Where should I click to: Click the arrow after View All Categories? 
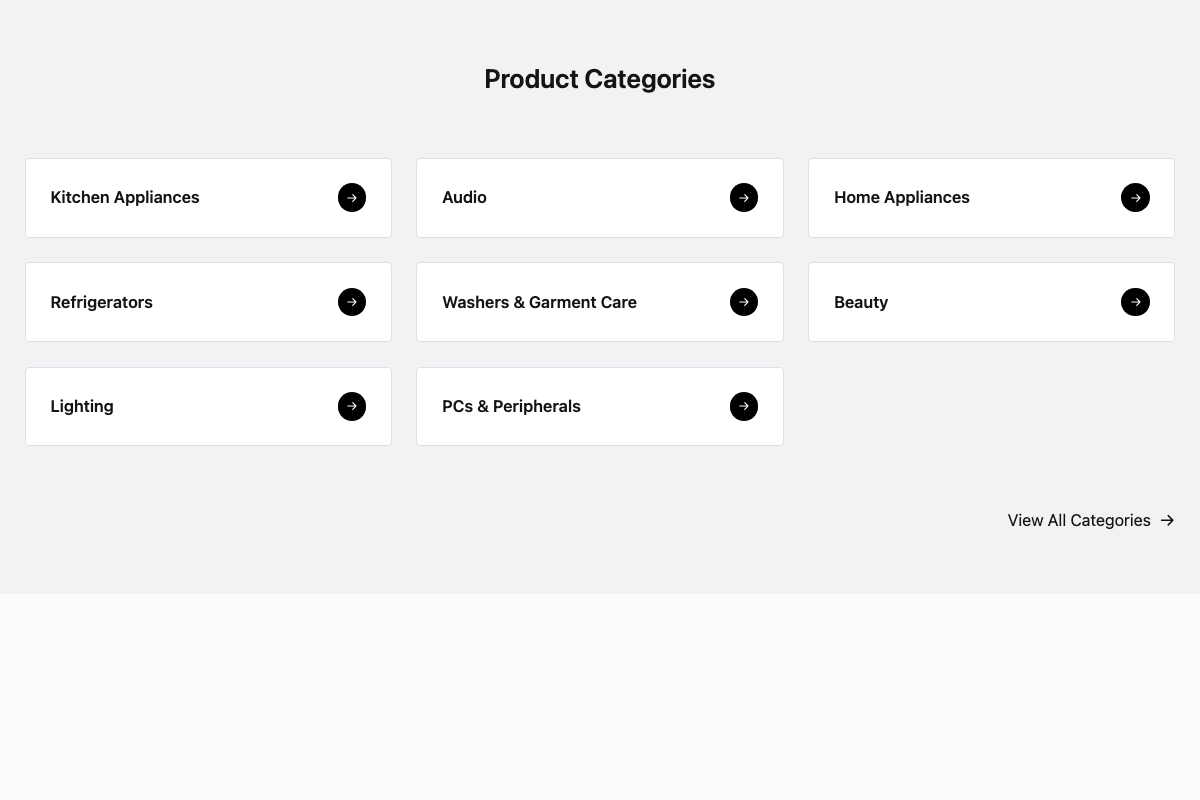click(1167, 520)
